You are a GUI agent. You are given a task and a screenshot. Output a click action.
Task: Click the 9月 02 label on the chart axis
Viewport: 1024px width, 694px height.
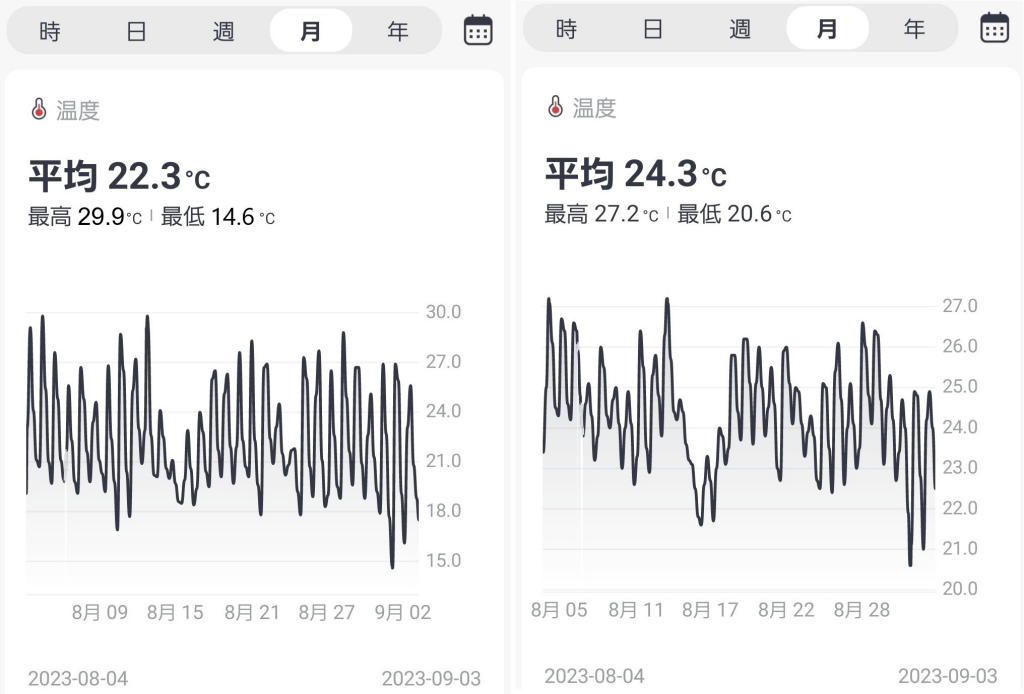[404, 612]
